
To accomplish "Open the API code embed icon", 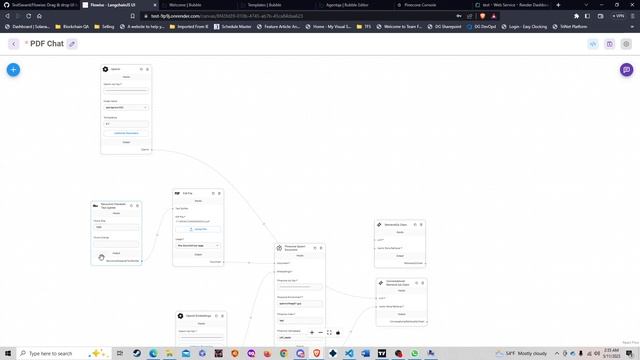I will pyautogui.click(x=593, y=44).
